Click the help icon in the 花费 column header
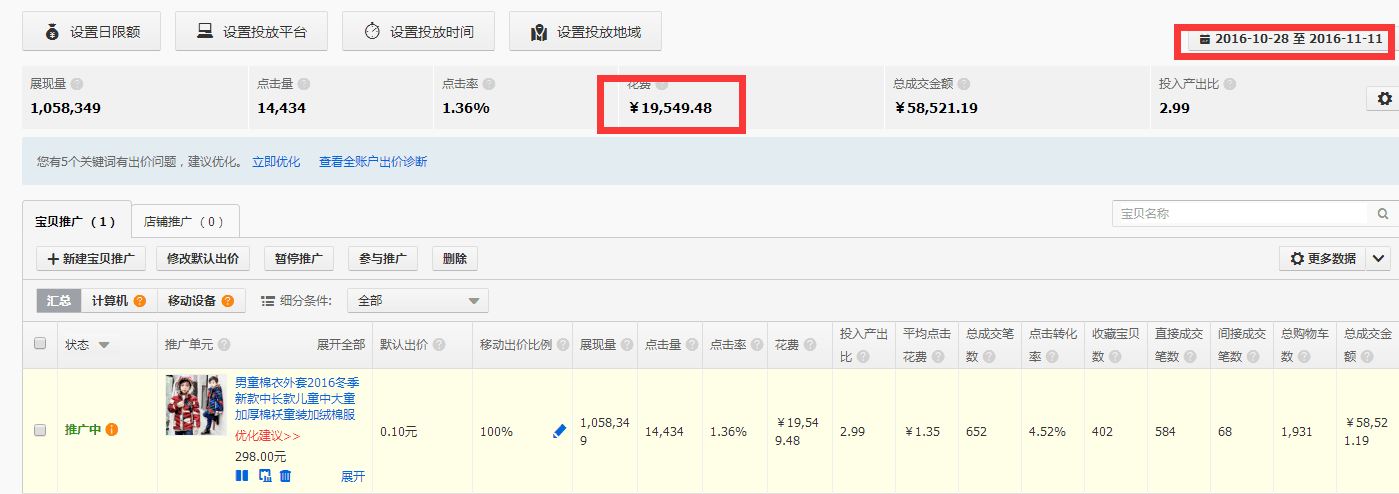Image resolution: width=1399 pixels, height=494 pixels. click(x=811, y=345)
